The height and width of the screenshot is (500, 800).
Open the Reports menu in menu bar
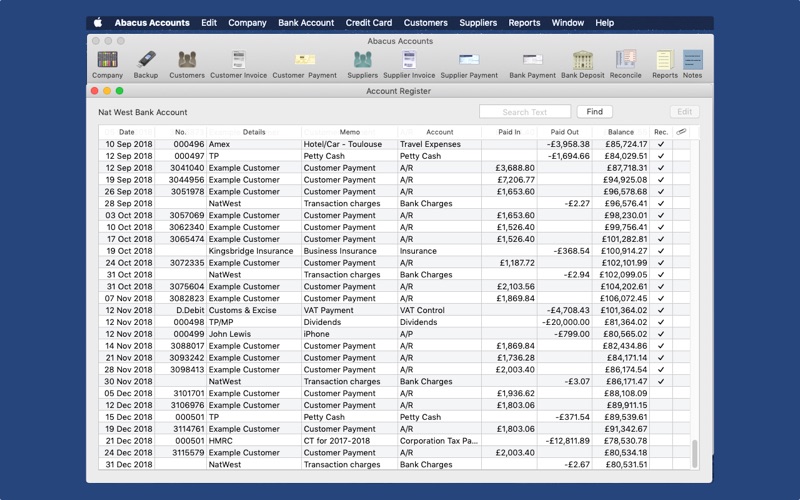click(x=524, y=23)
